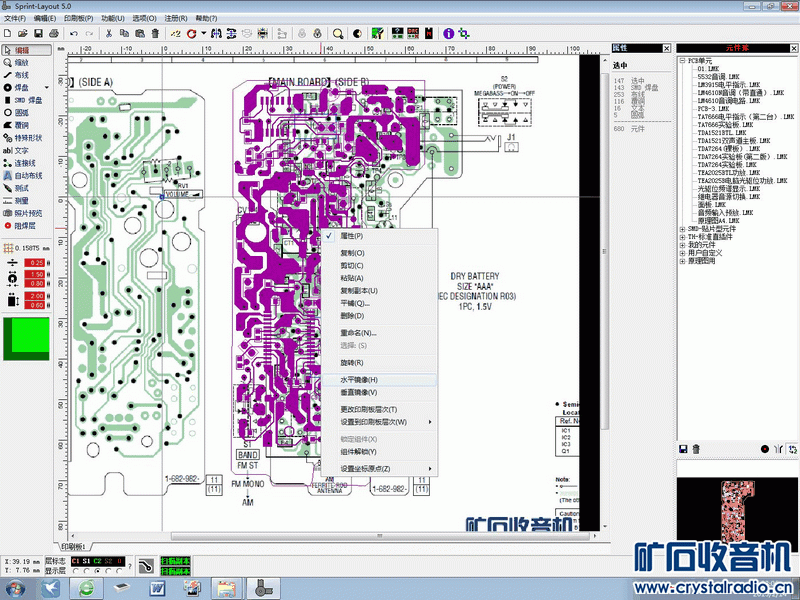Click the 0.25 track width value

pyautogui.click(x=35, y=263)
